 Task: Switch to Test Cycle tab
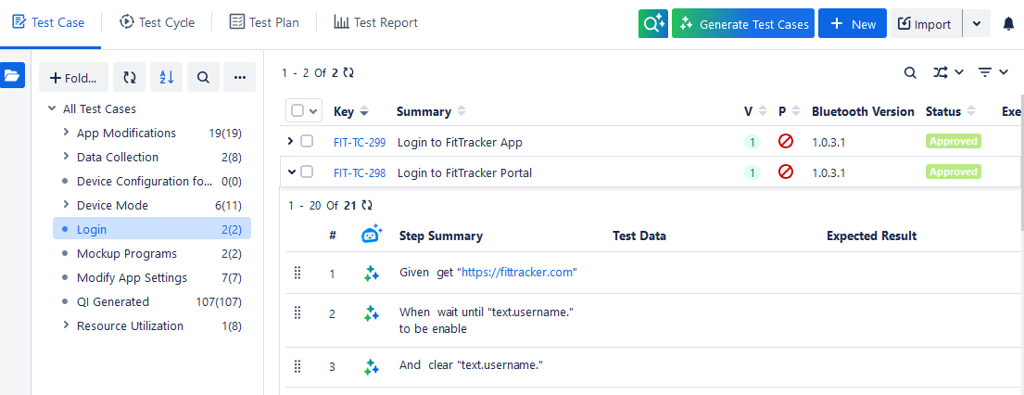pos(157,23)
